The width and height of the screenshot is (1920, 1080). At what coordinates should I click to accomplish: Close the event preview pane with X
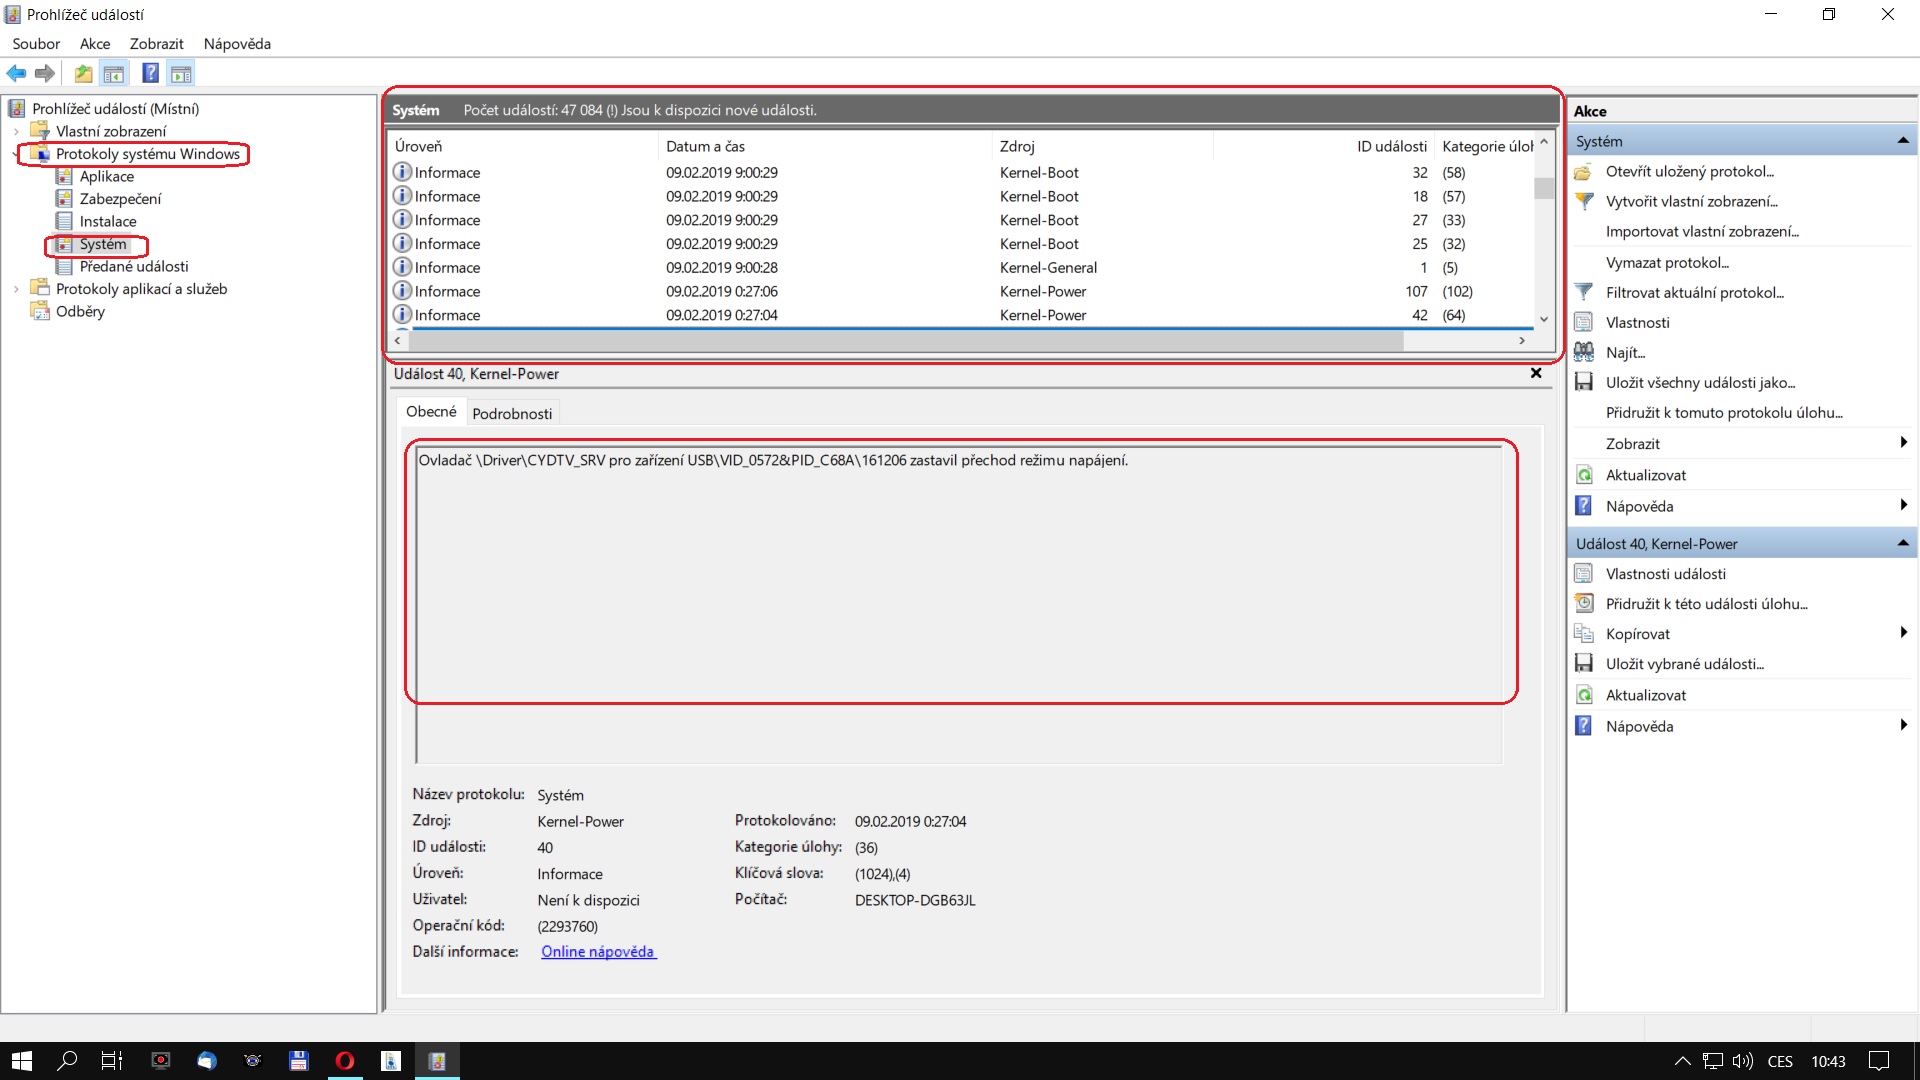[1536, 373]
